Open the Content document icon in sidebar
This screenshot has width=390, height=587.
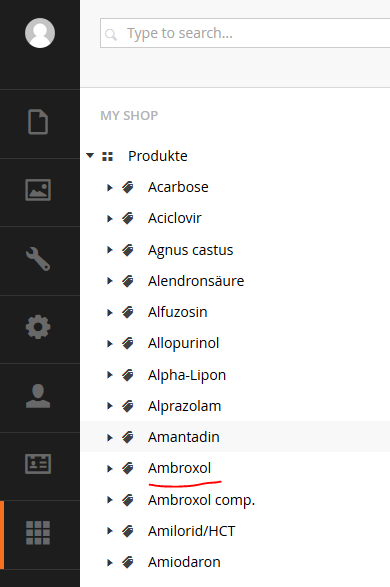38,122
